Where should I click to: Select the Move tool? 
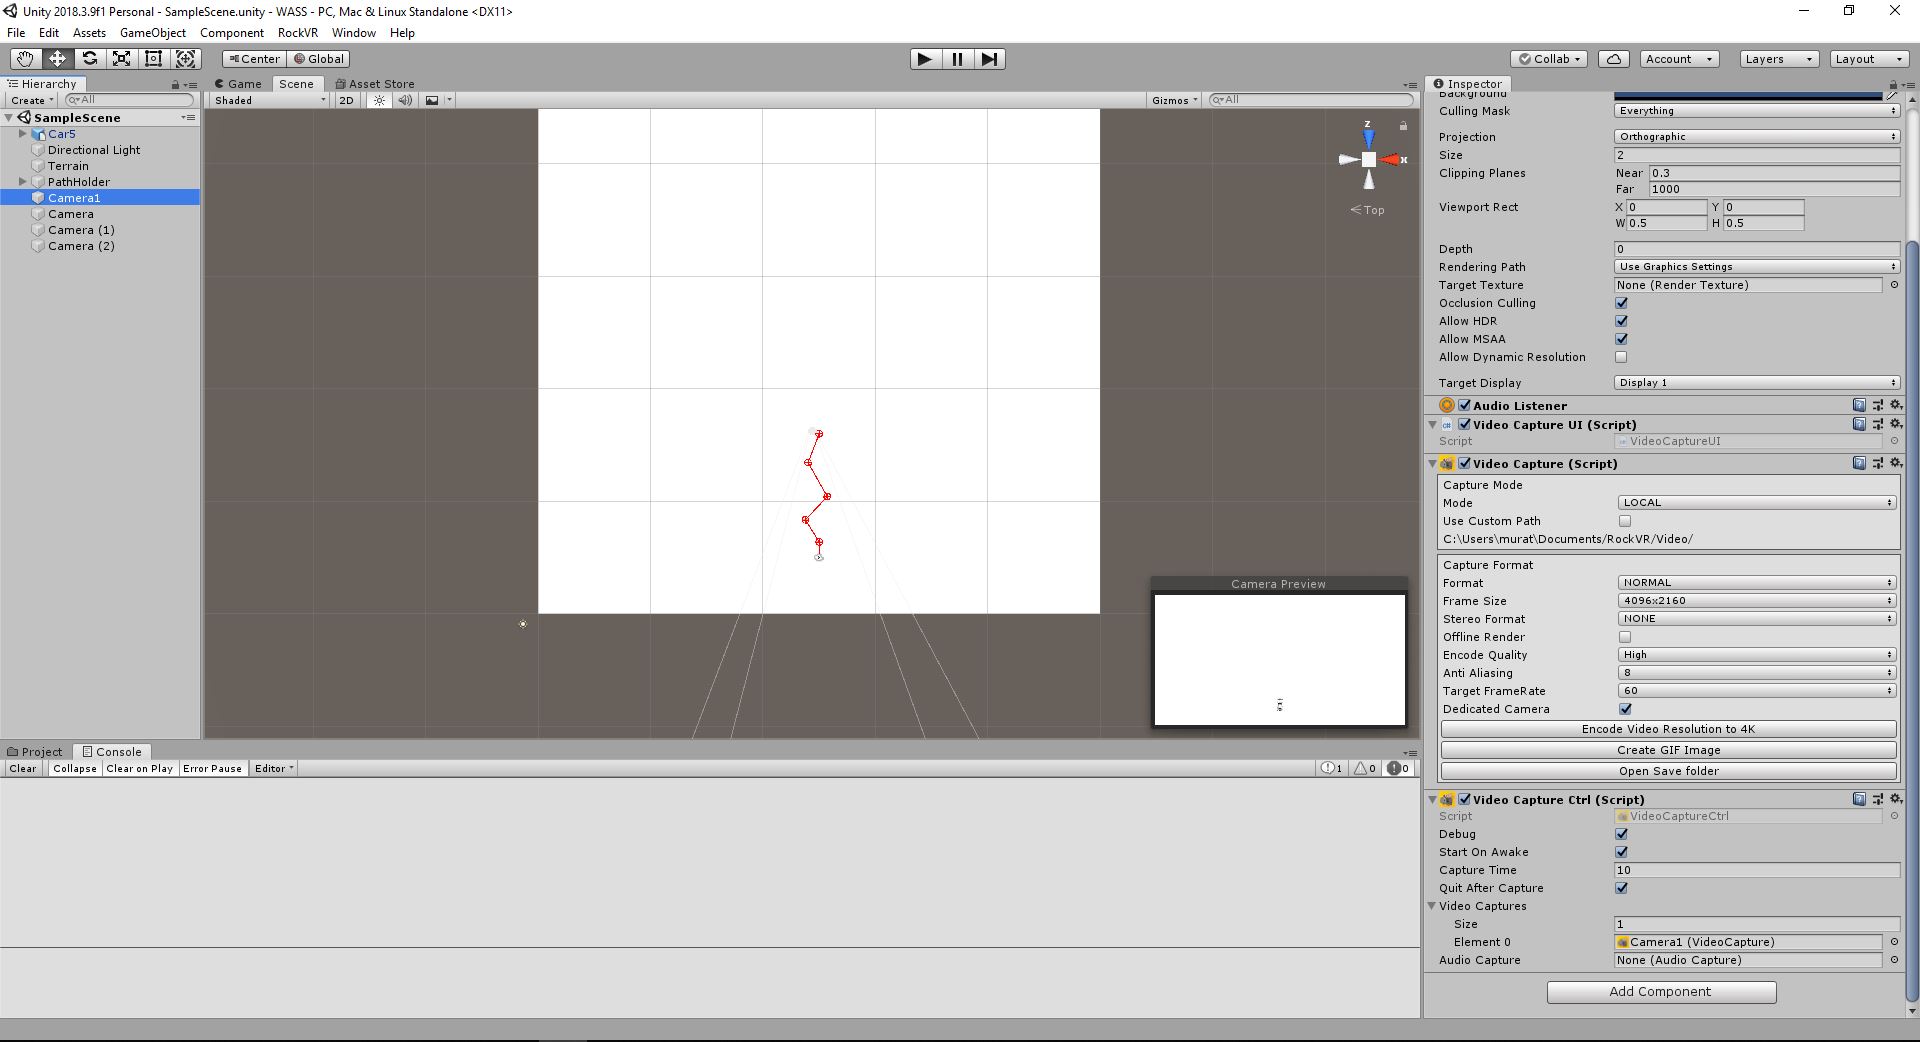click(x=57, y=59)
